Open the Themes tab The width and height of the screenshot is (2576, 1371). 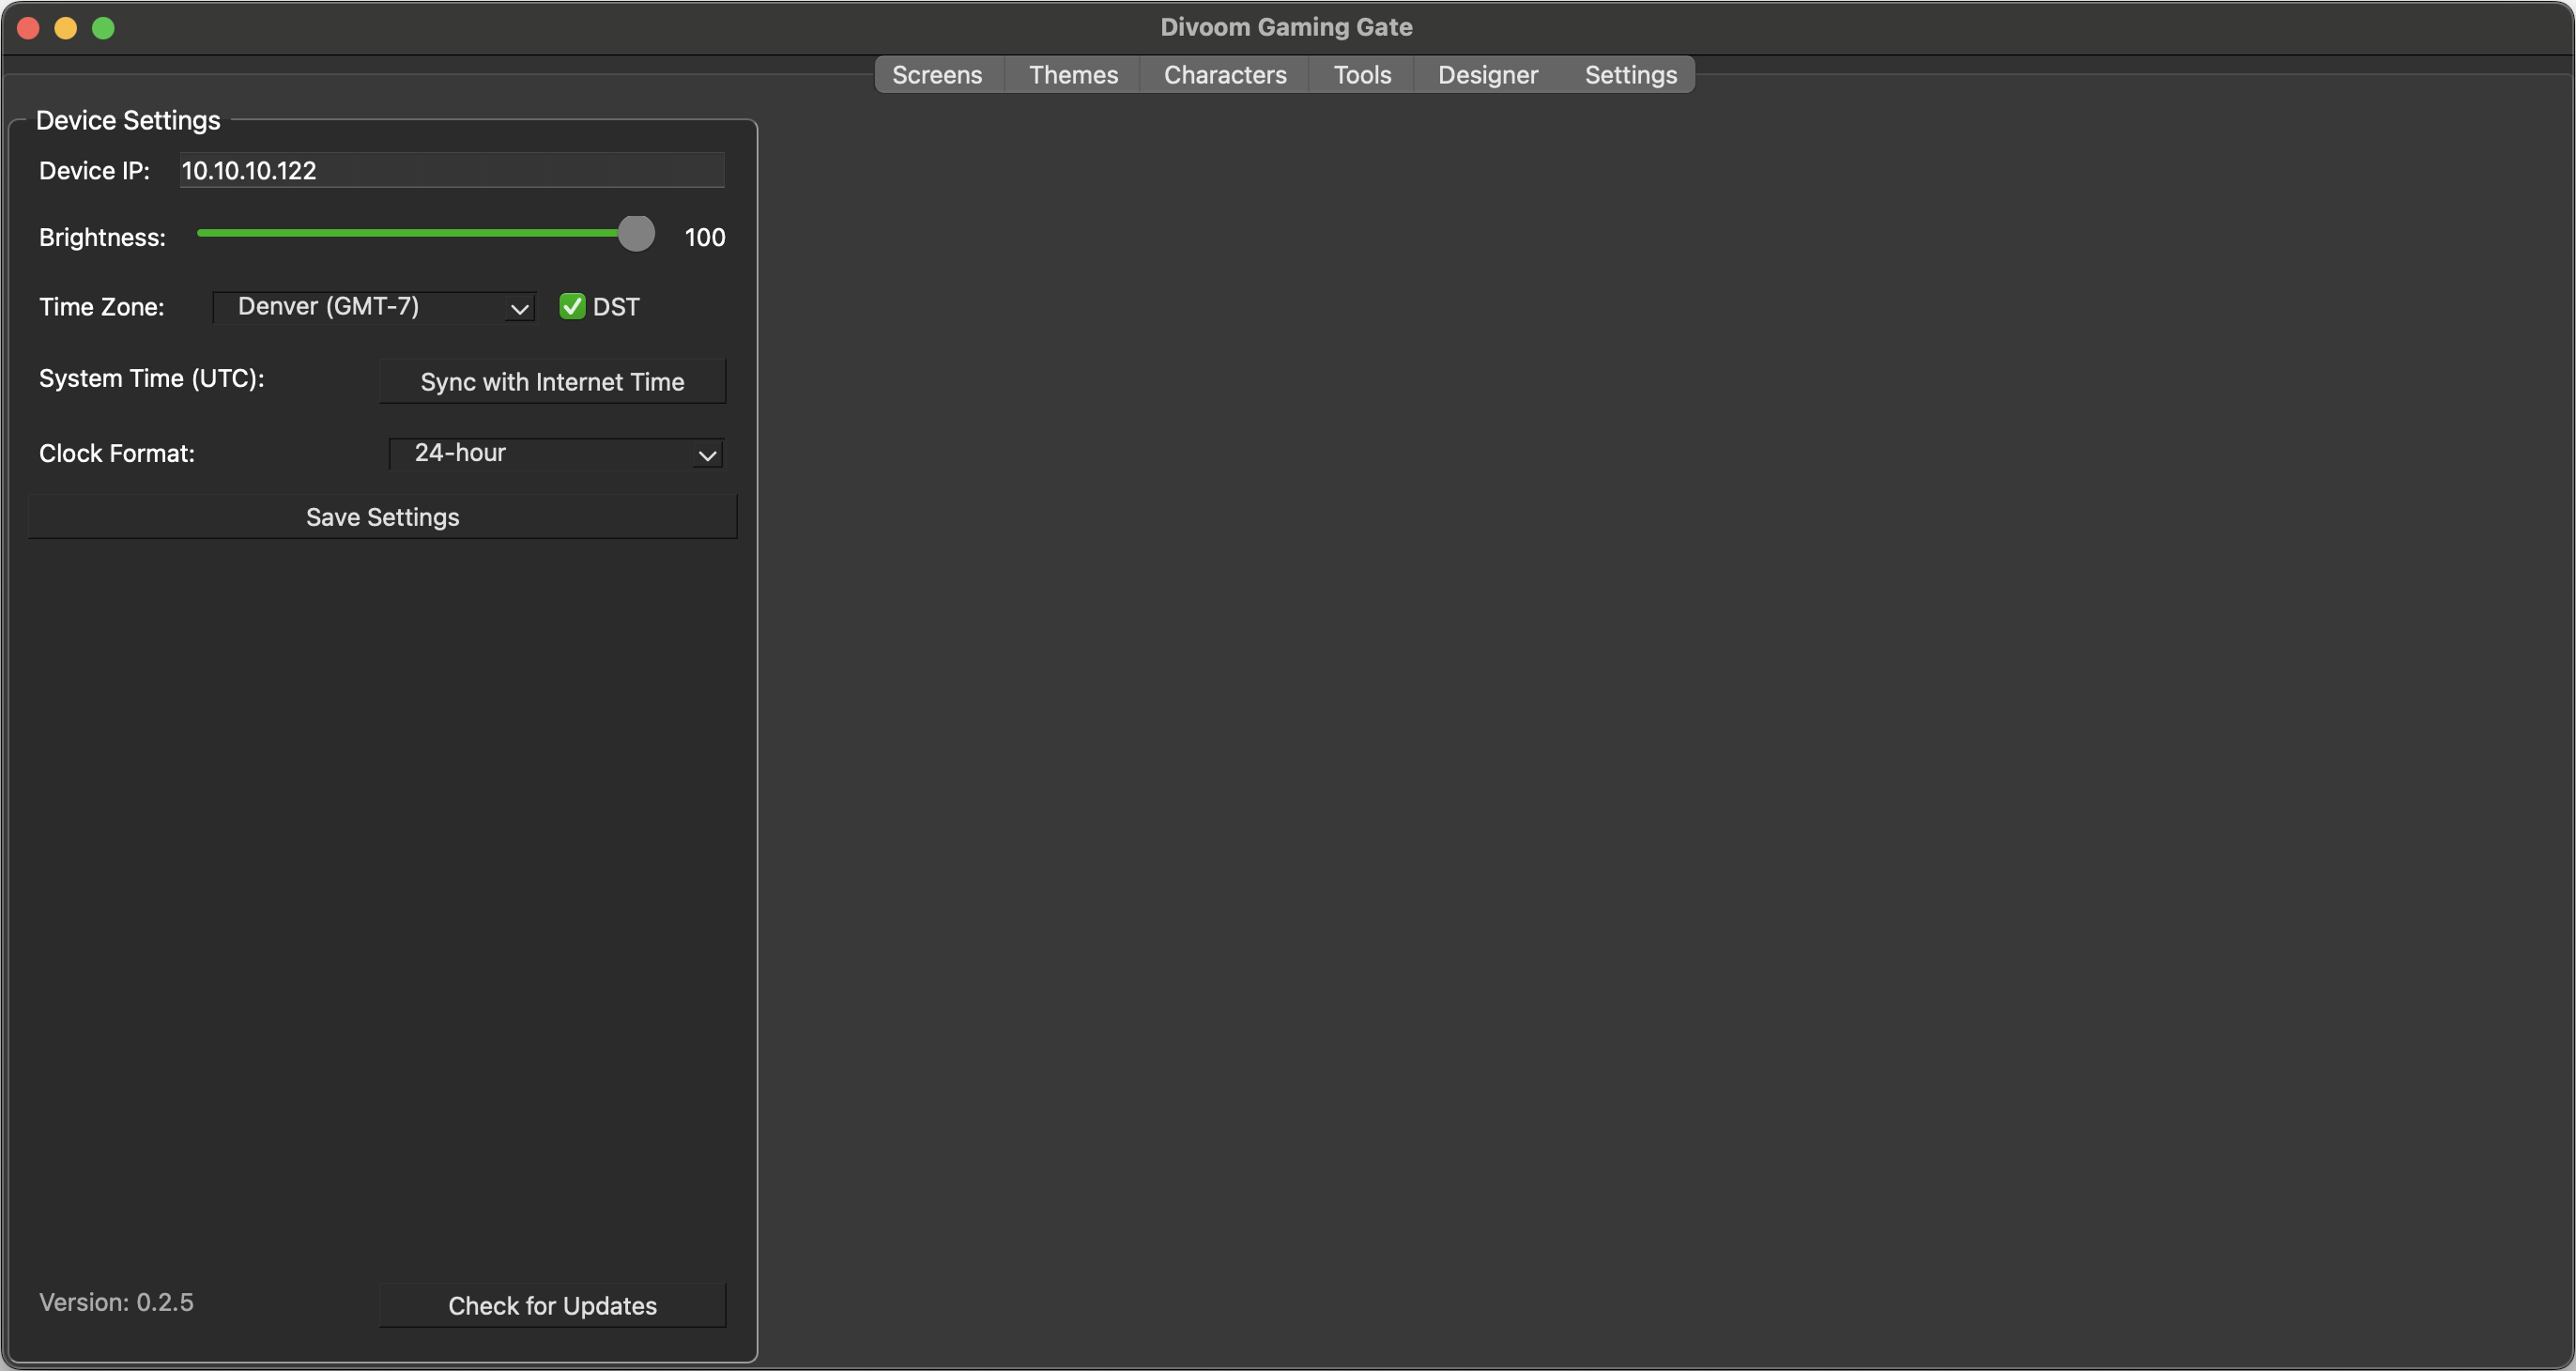point(1073,75)
